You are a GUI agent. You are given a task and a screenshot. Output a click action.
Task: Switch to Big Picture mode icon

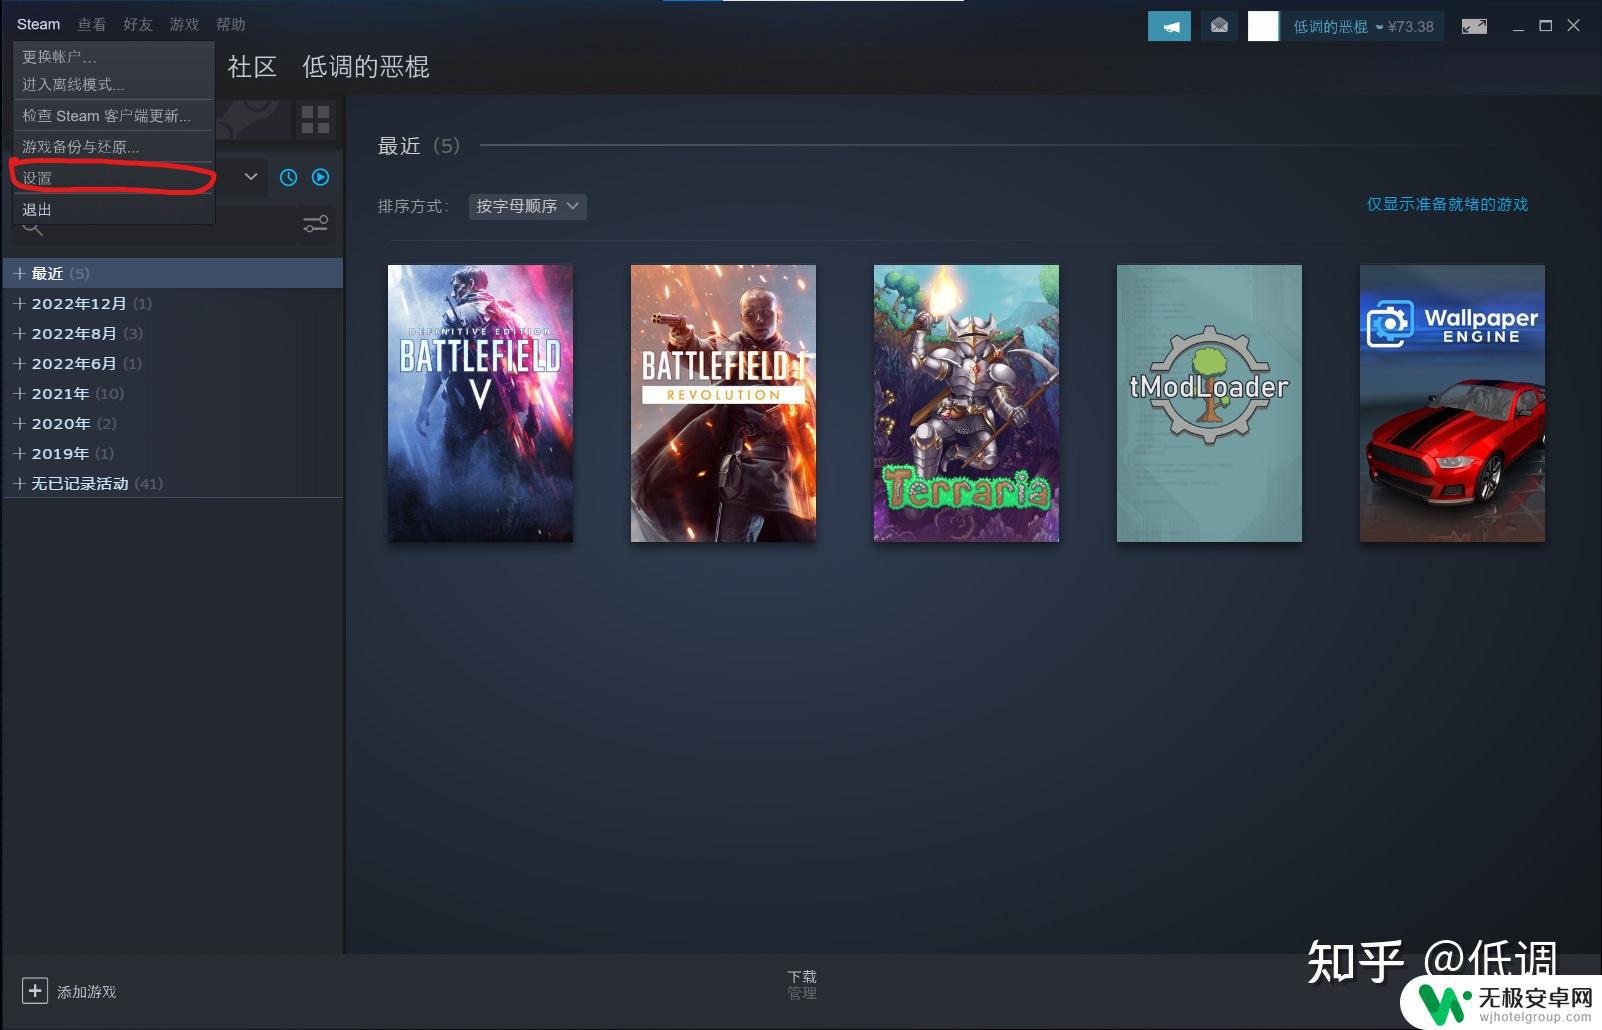click(1474, 27)
